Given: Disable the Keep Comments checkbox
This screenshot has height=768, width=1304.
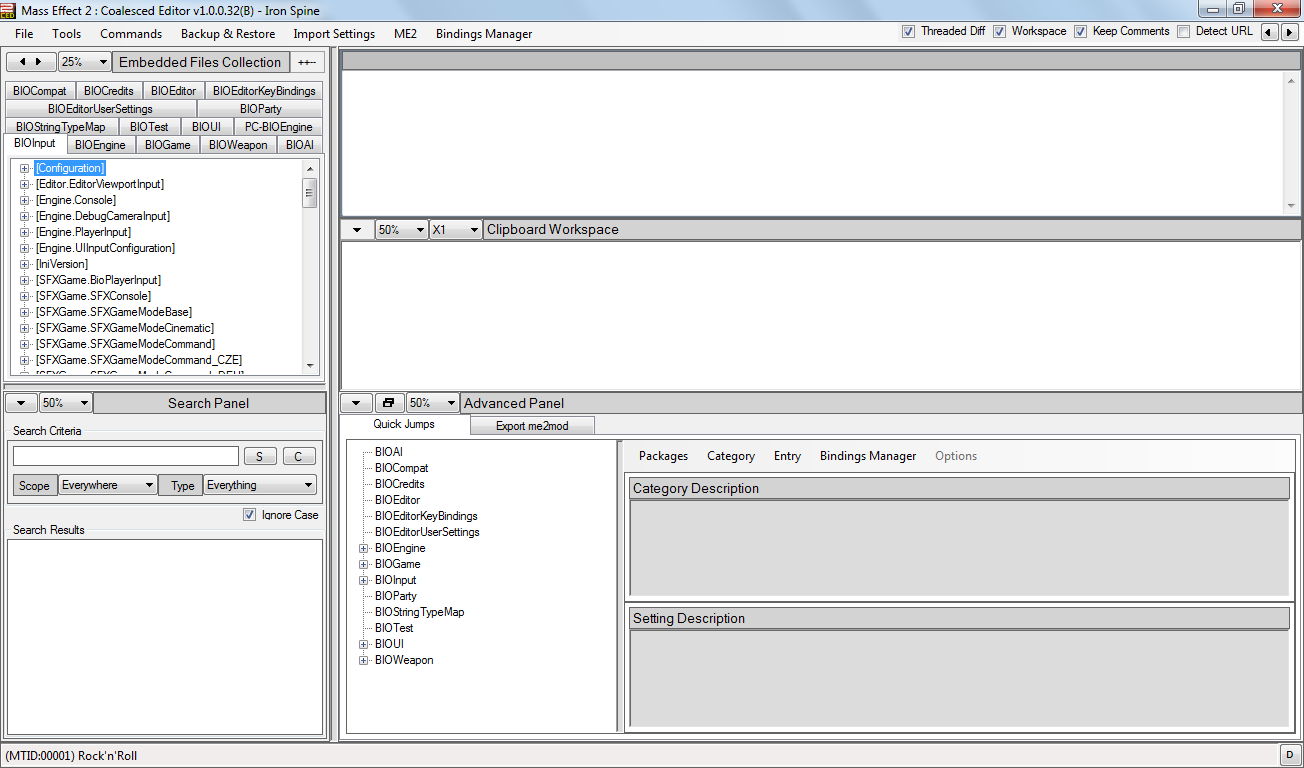Looking at the screenshot, I should 1080,32.
